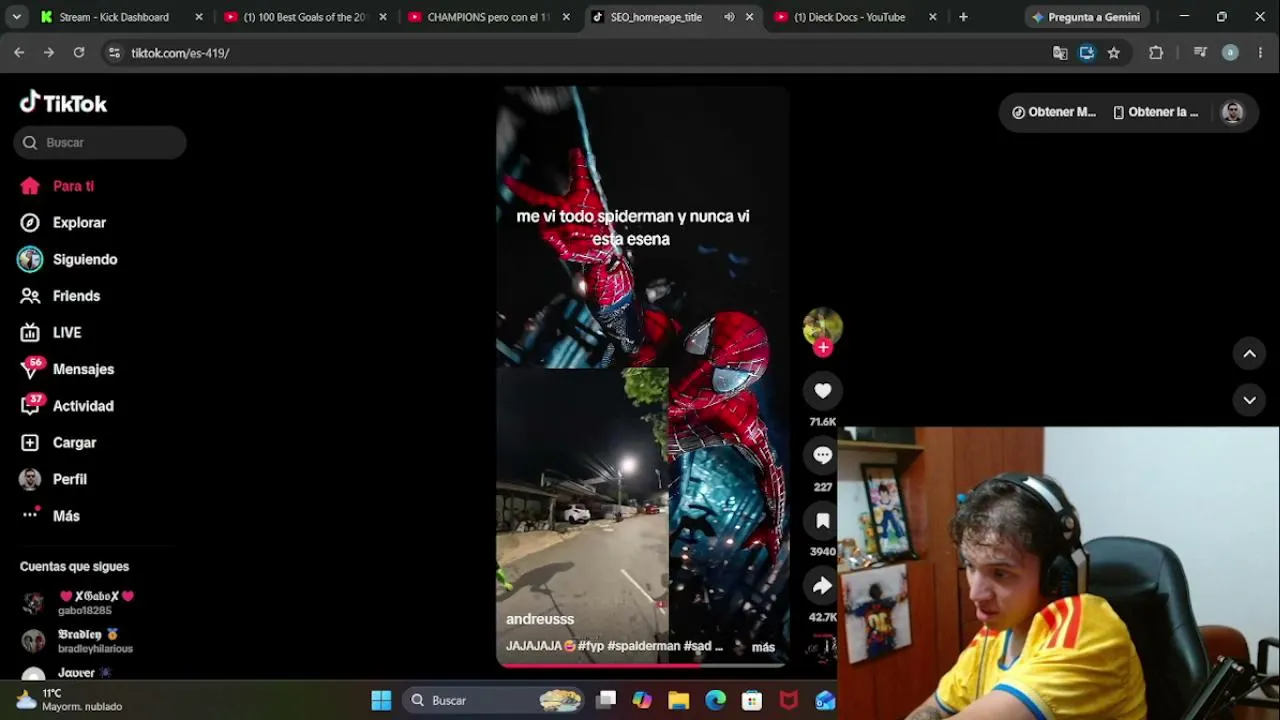Click the Obtener M... button
Screen dimensions: 1280x720
[1054, 112]
